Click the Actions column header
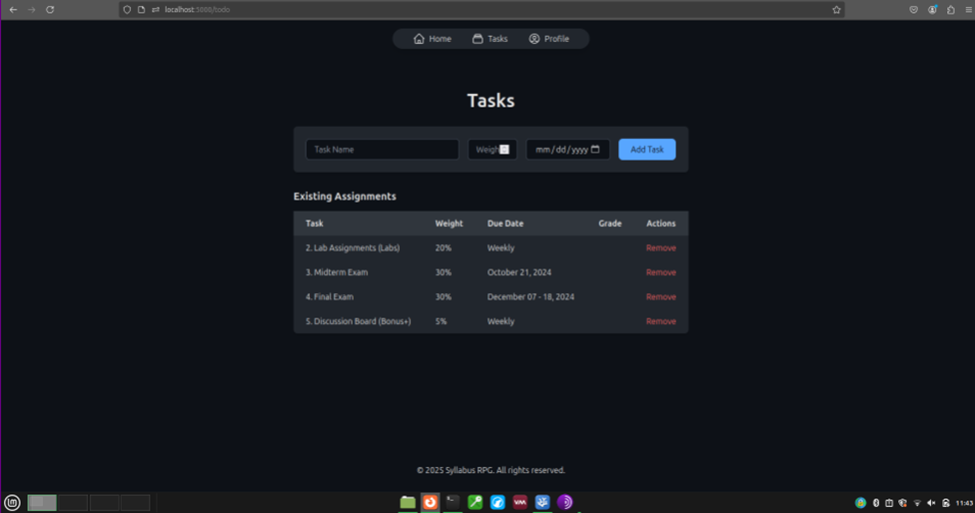Image resolution: width=975 pixels, height=513 pixels. pyautogui.click(x=661, y=223)
